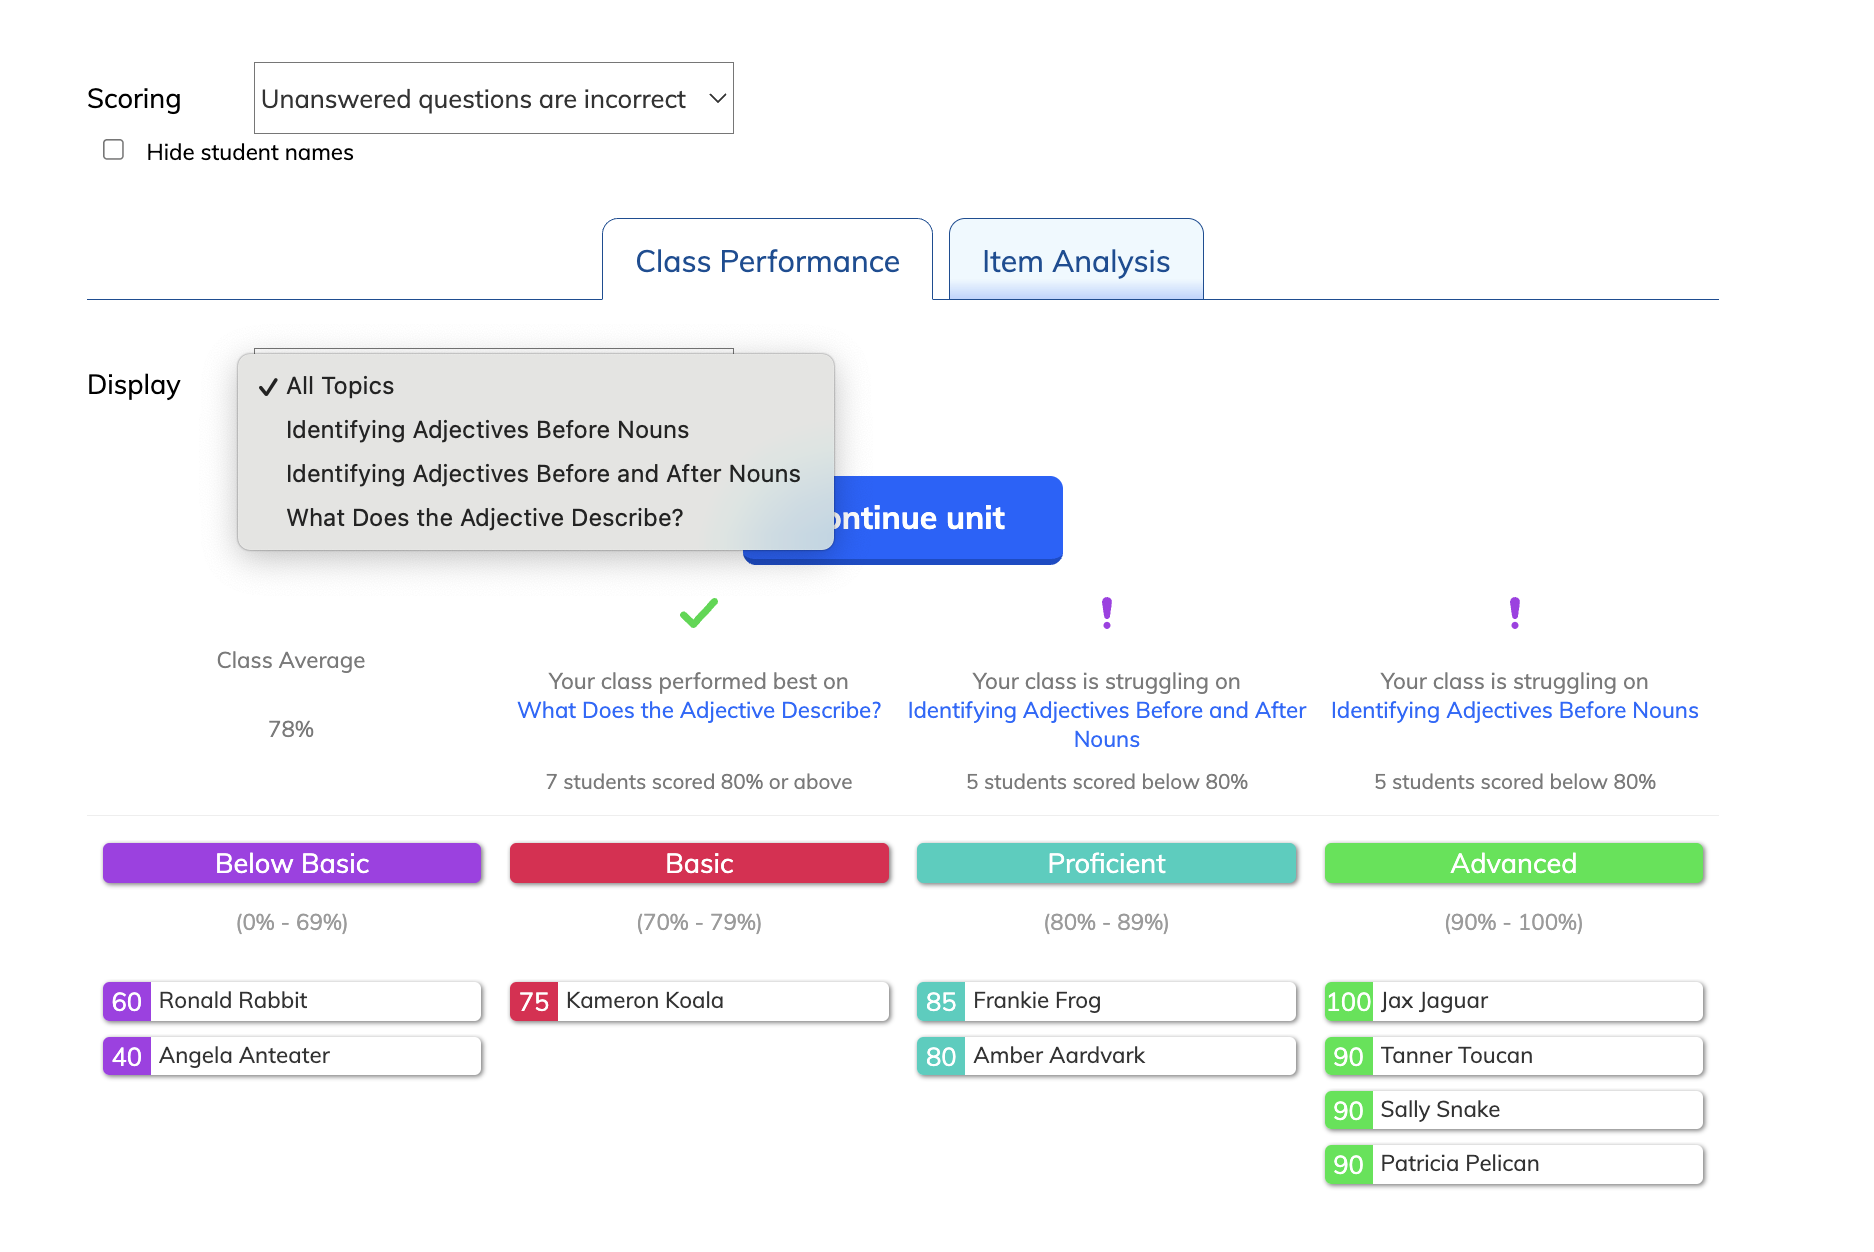This screenshot has height=1252, width=1874.
Task: Click the green Advanced header
Action: tap(1514, 863)
